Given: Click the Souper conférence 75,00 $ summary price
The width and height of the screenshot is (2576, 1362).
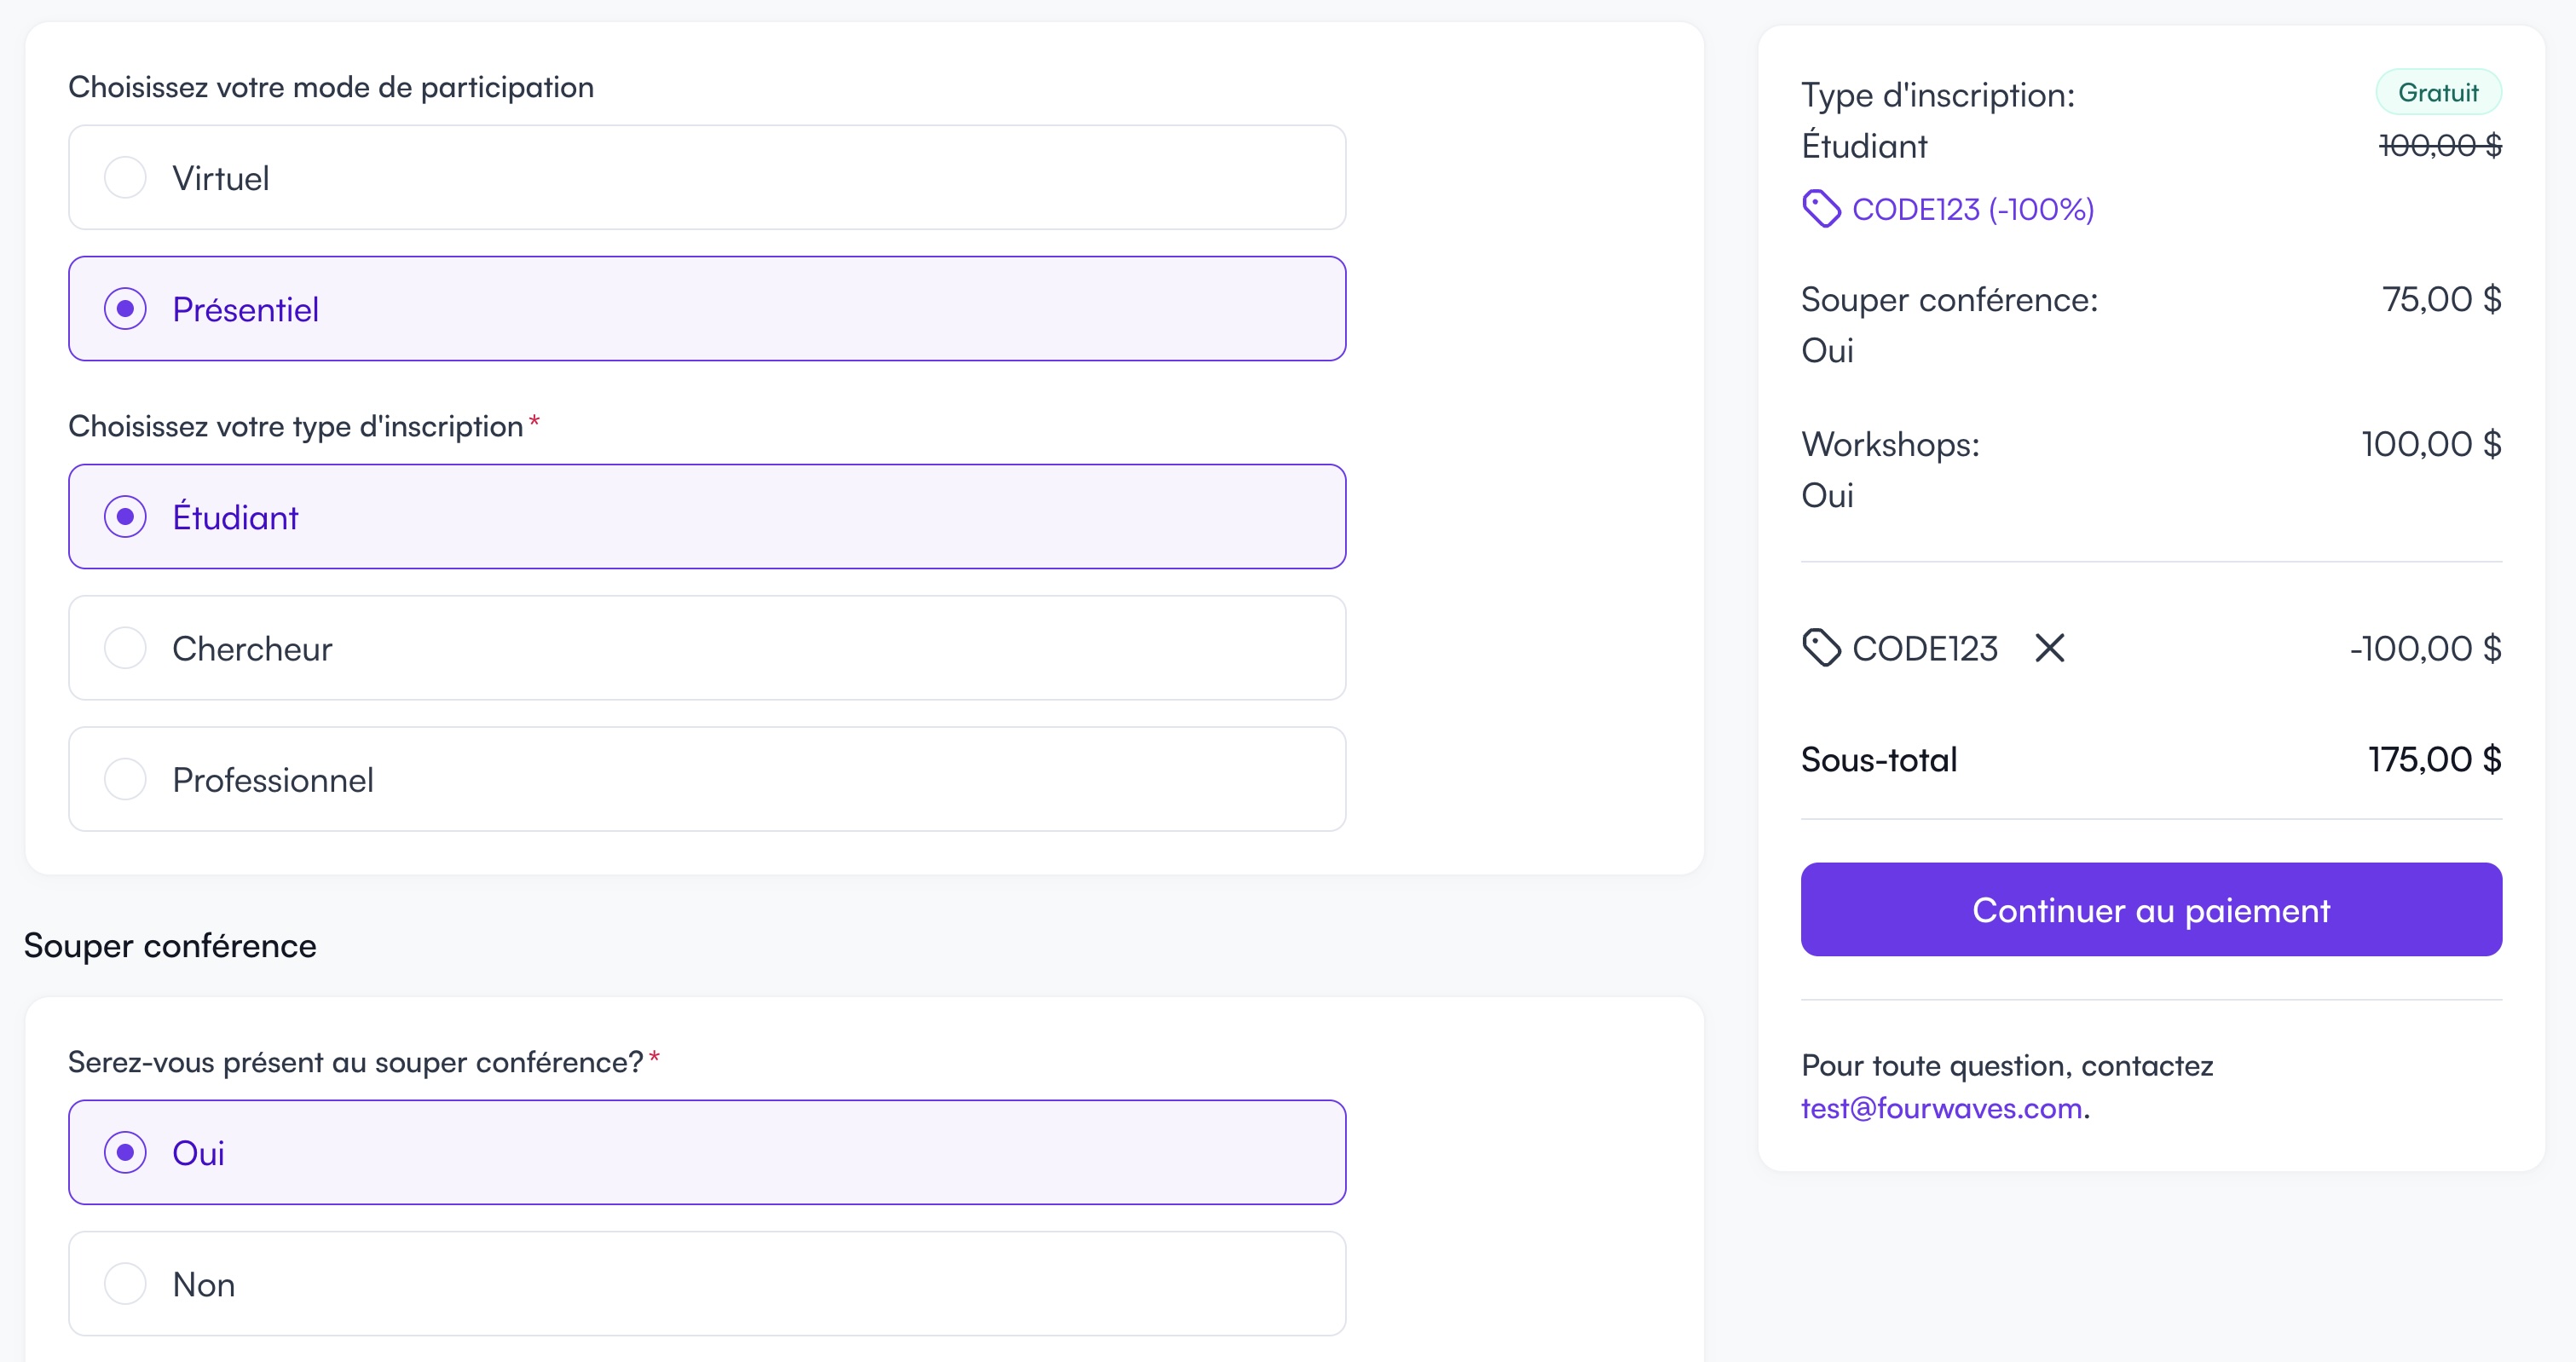Looking at the screenshot, I should (x=2441, y=299).
